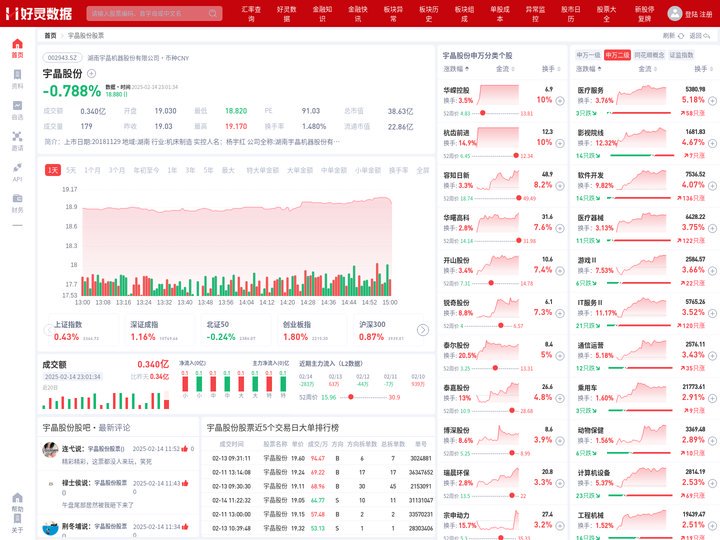Add 软件开发 sector with the plus icon
Image resolution: width=720 pixels, height=540 pixels.
tap(712, 186)
